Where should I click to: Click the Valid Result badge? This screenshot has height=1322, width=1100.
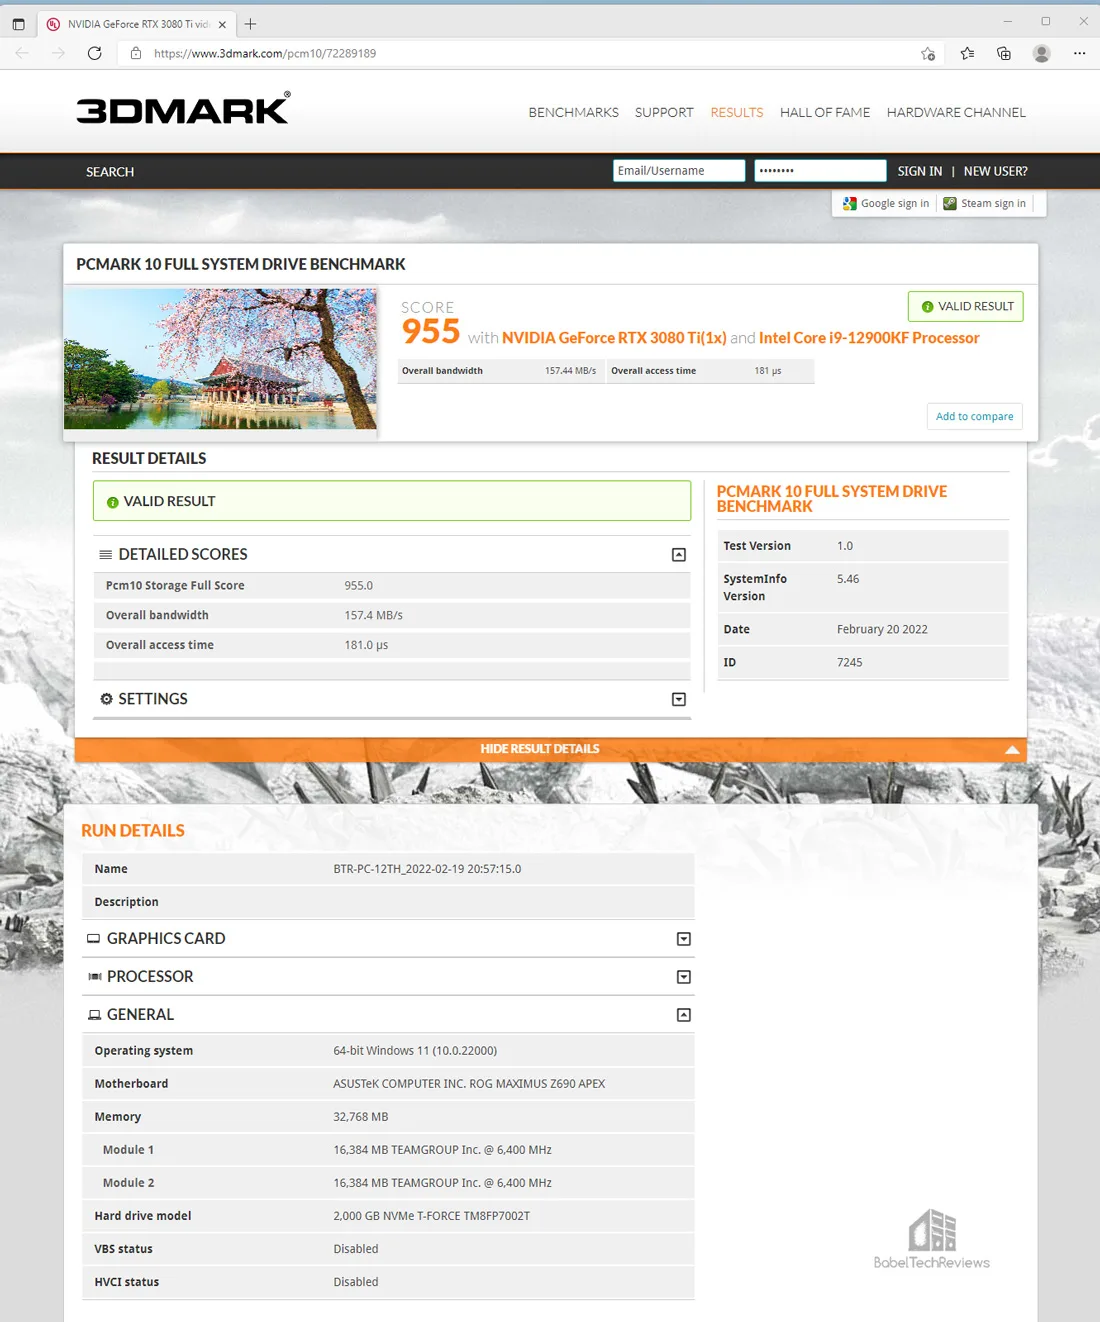[x=966, y=306]
